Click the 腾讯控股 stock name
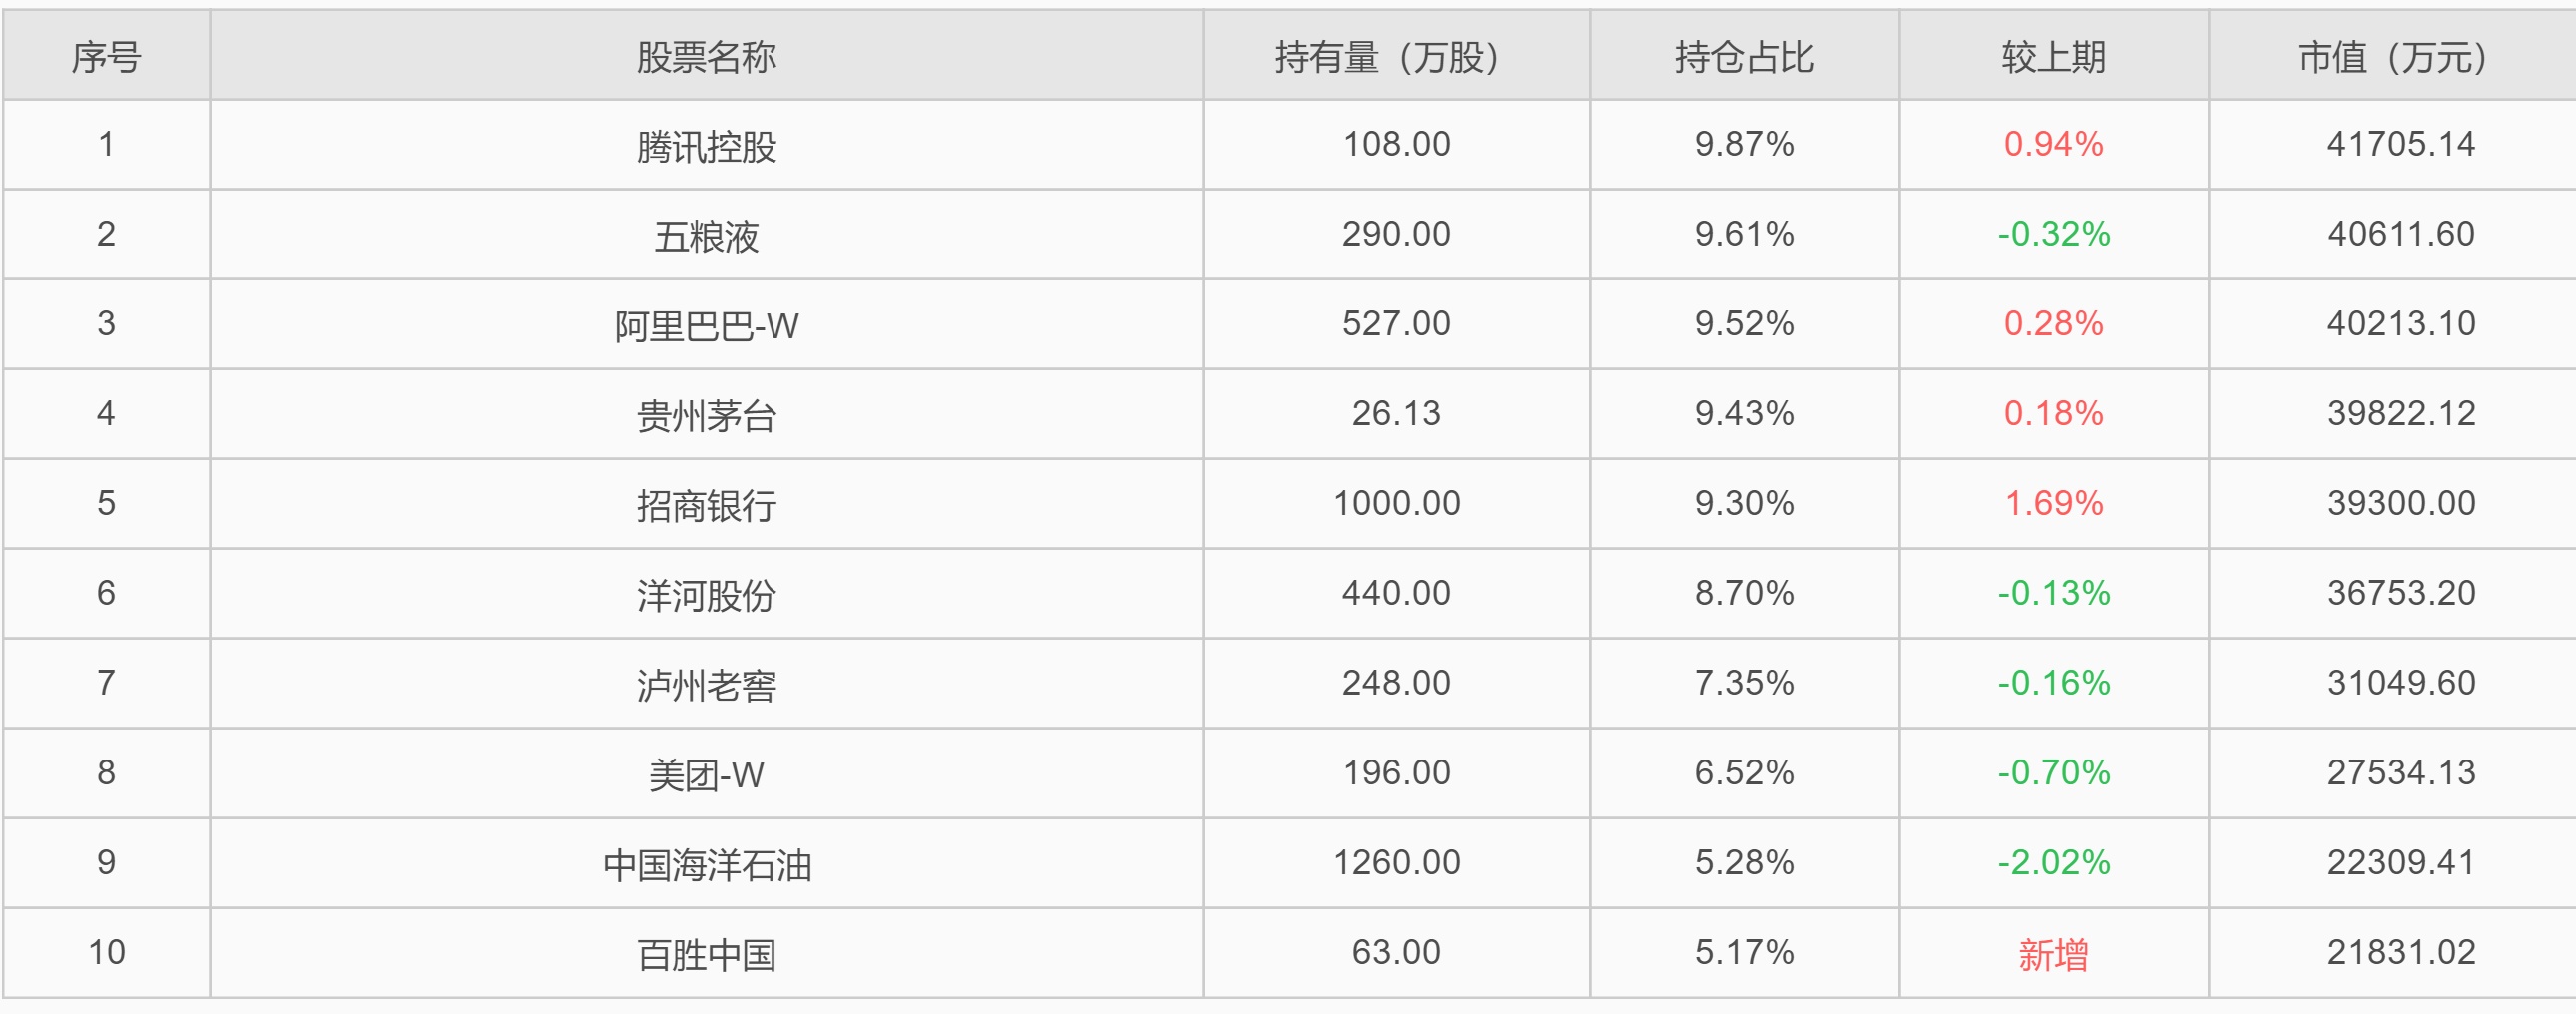Image resolution: width=2576 pixels, height=1014 pixels. point(706,146)
